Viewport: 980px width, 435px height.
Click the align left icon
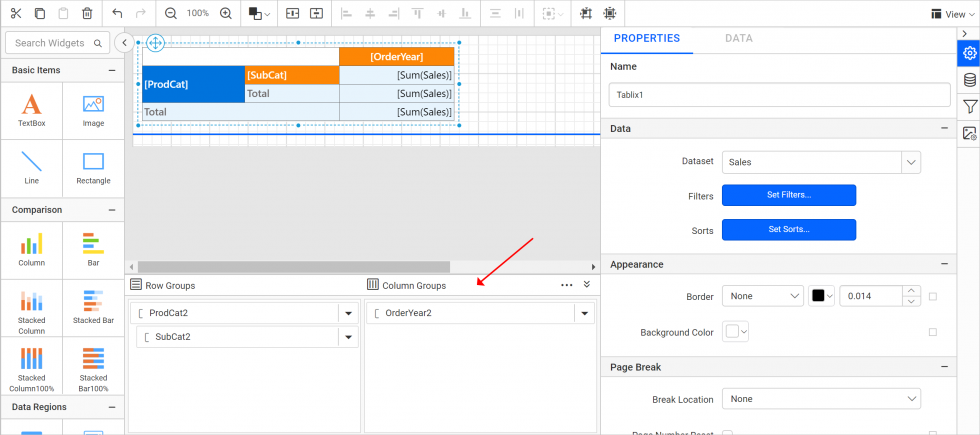coord(346,13)
